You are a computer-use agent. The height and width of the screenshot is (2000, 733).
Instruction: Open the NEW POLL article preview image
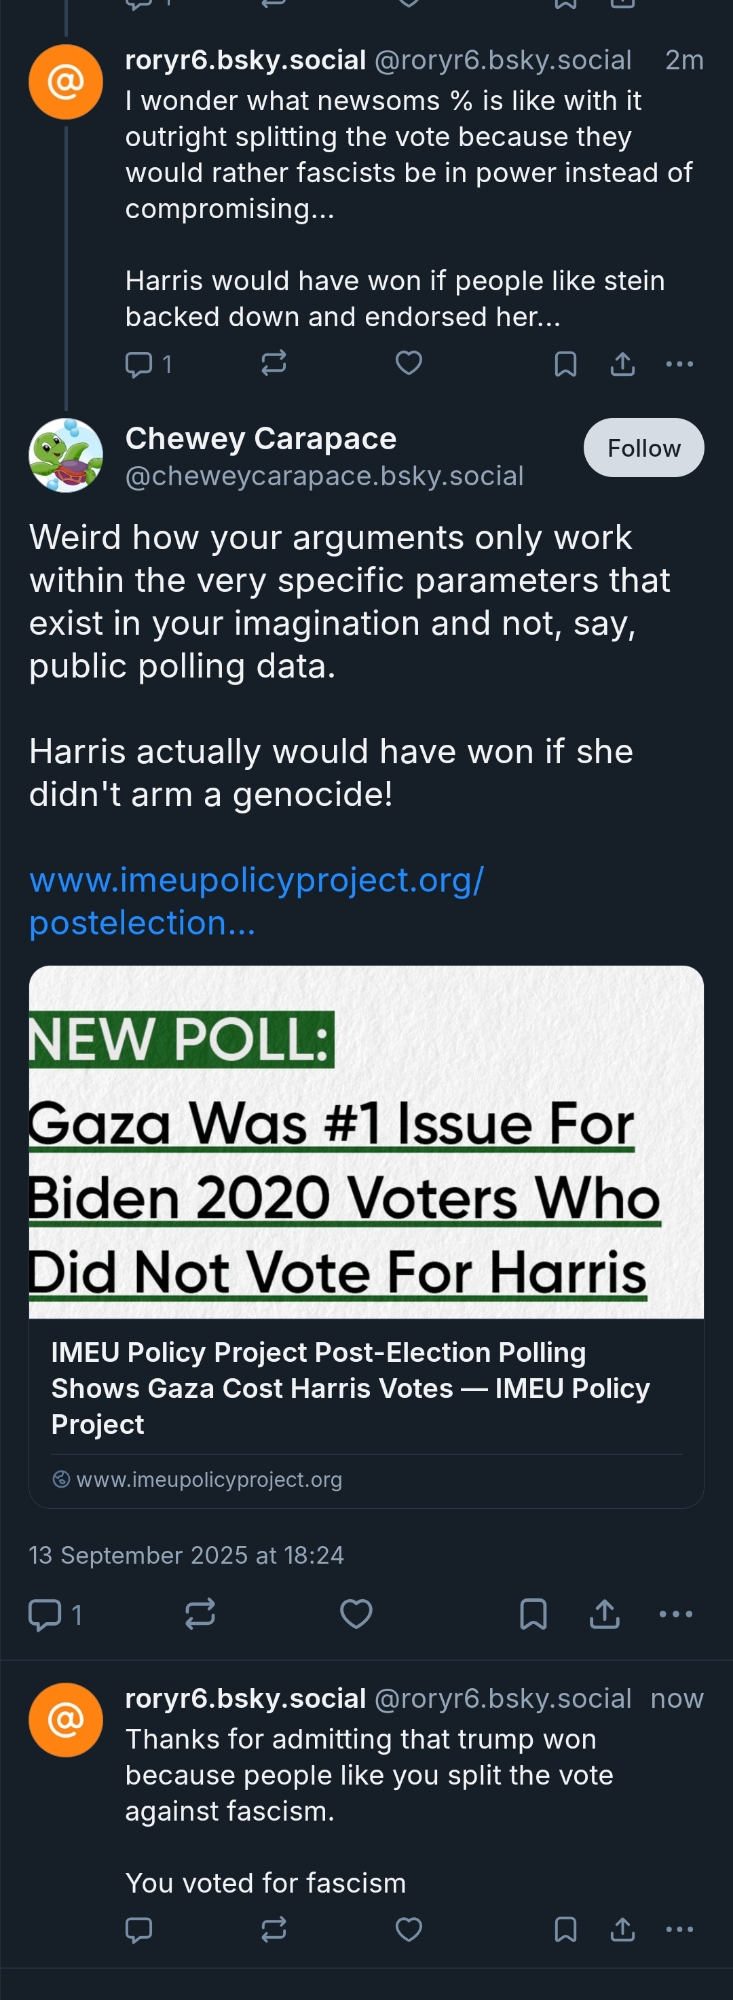point(366,1142)
